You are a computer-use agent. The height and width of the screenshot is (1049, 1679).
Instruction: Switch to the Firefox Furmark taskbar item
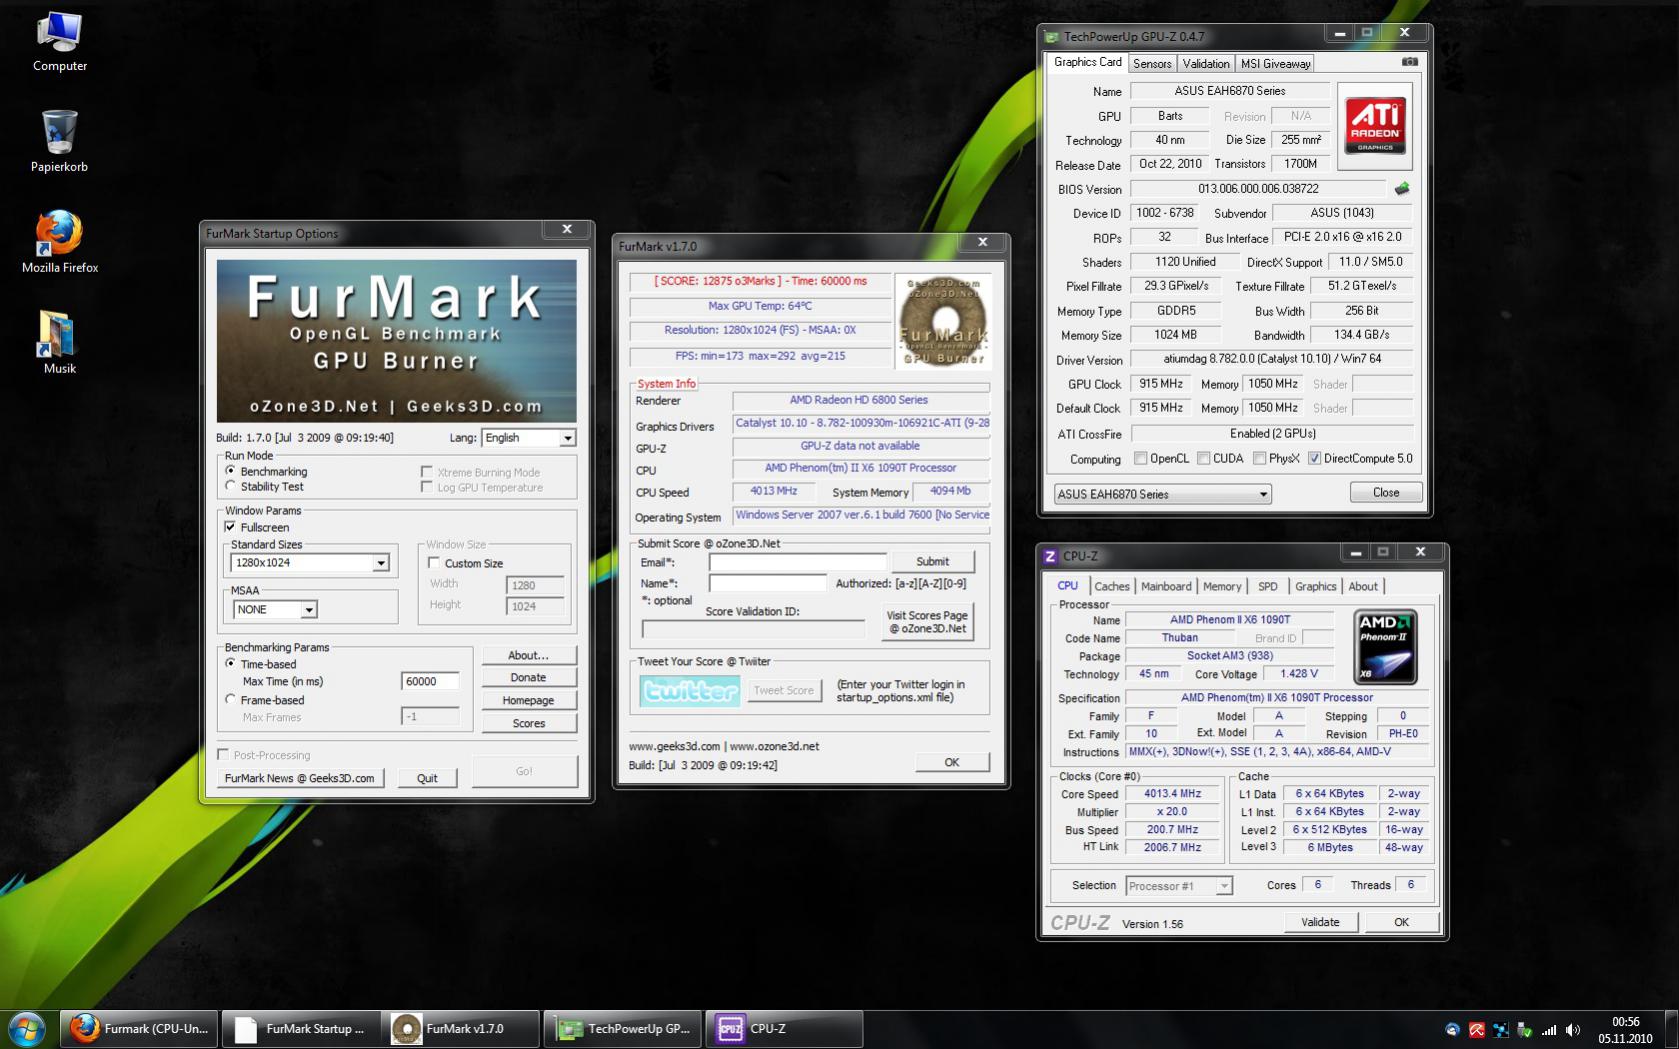140,1029
